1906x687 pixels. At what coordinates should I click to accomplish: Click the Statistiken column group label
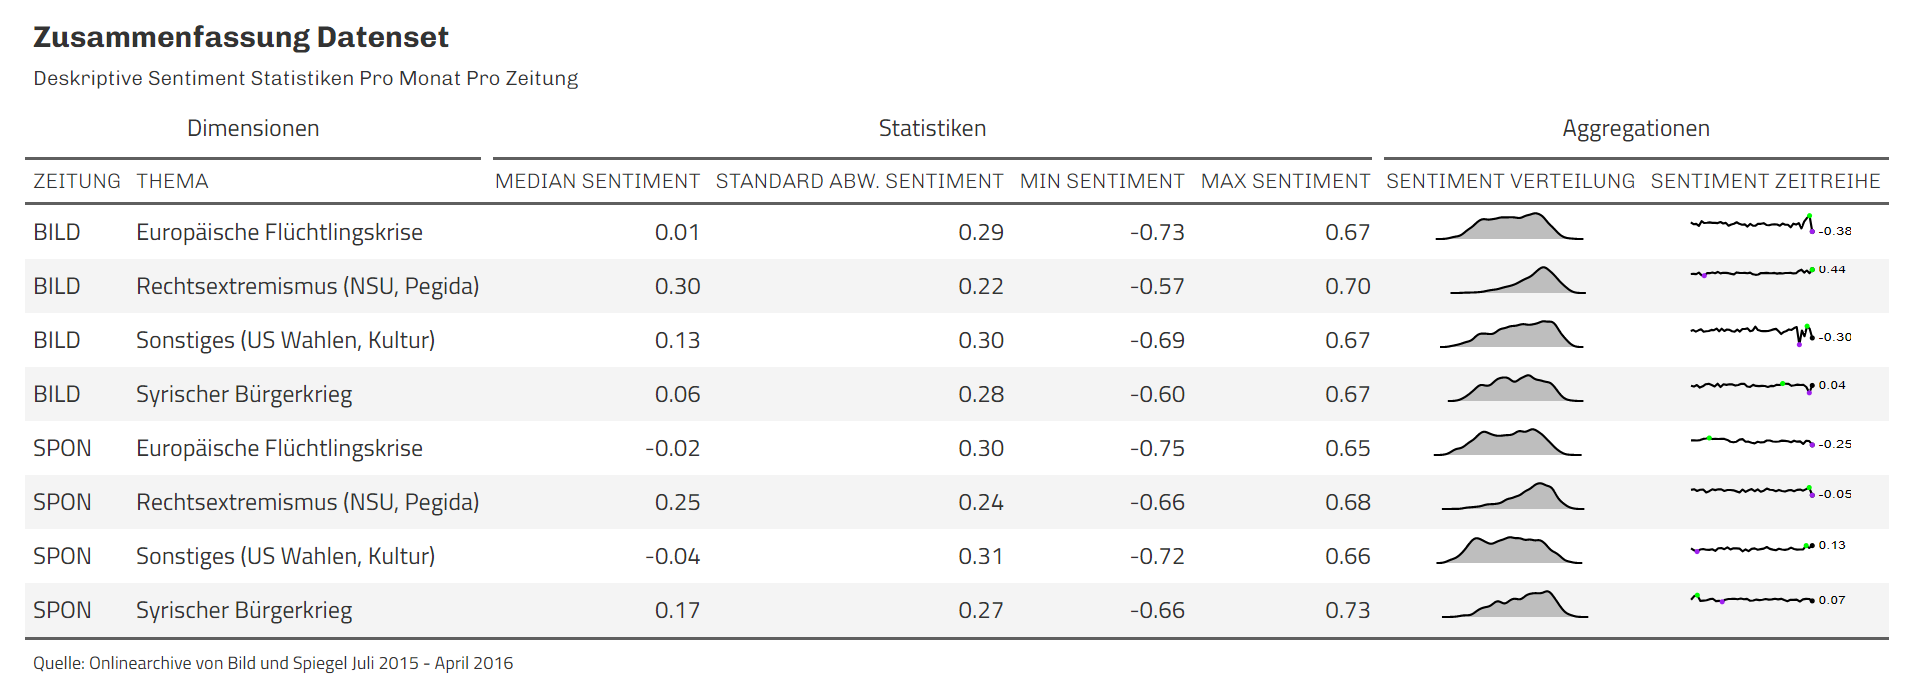[932, 128]
